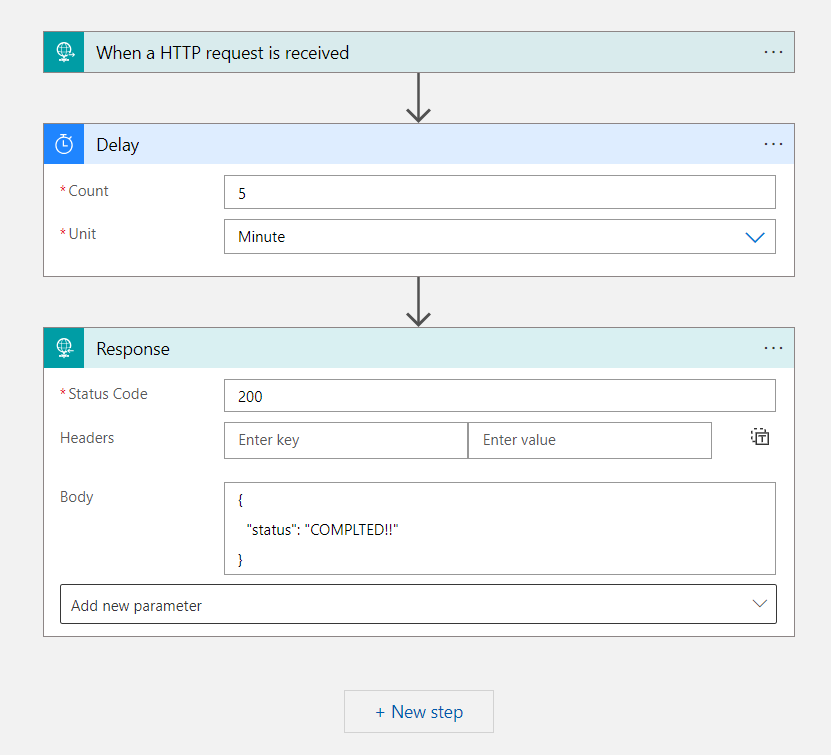Expand the When a HTTP request is received card
Viewport: 831px width, 755px height.
pyautogui.click(x=419, y=52)
